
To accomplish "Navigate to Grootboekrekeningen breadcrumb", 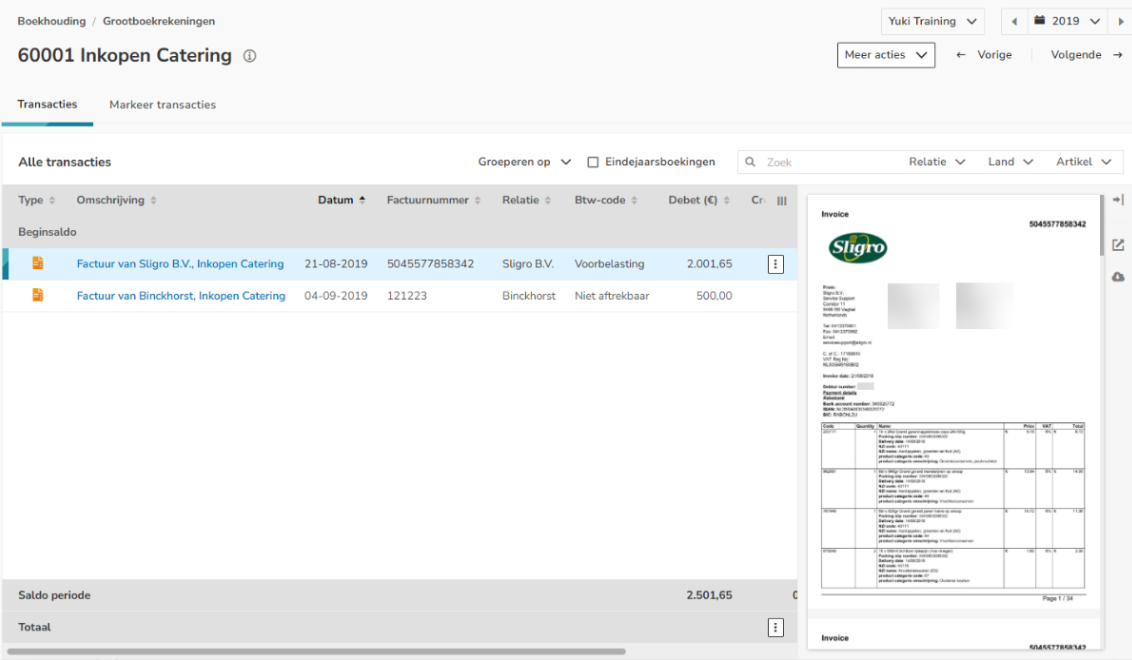I will pyautogui.click(x=159, y=21).
